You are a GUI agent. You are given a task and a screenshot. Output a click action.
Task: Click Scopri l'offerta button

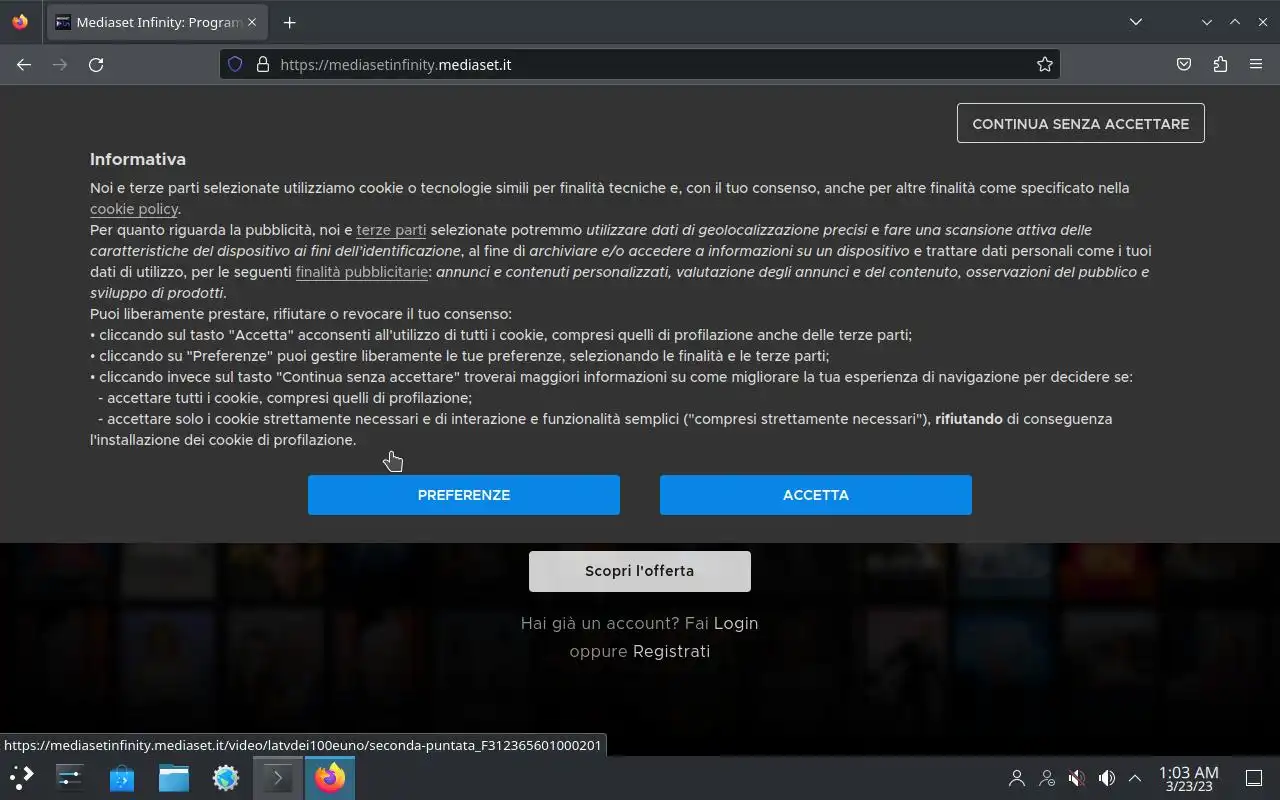(640, 571)
